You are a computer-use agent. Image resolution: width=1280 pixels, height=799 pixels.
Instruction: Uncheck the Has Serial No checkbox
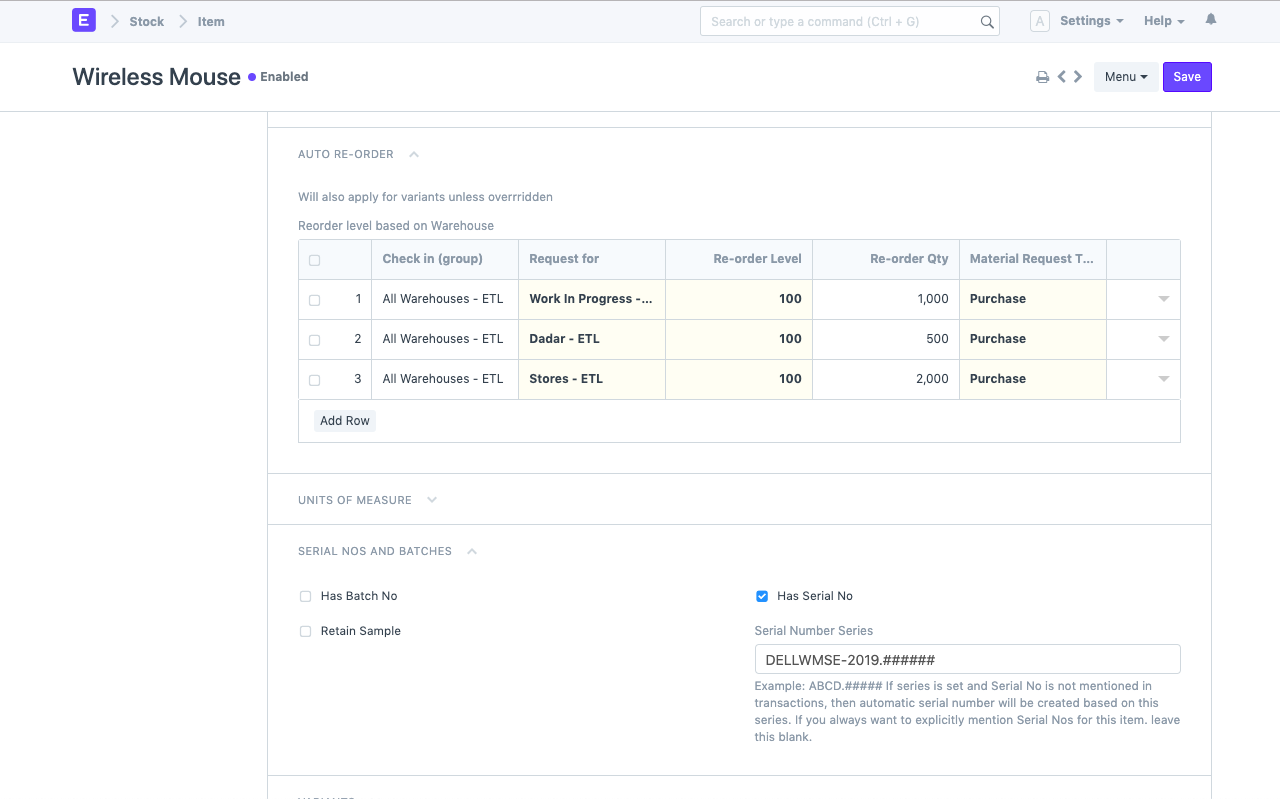pyautogui.click(x=762, y=597)
